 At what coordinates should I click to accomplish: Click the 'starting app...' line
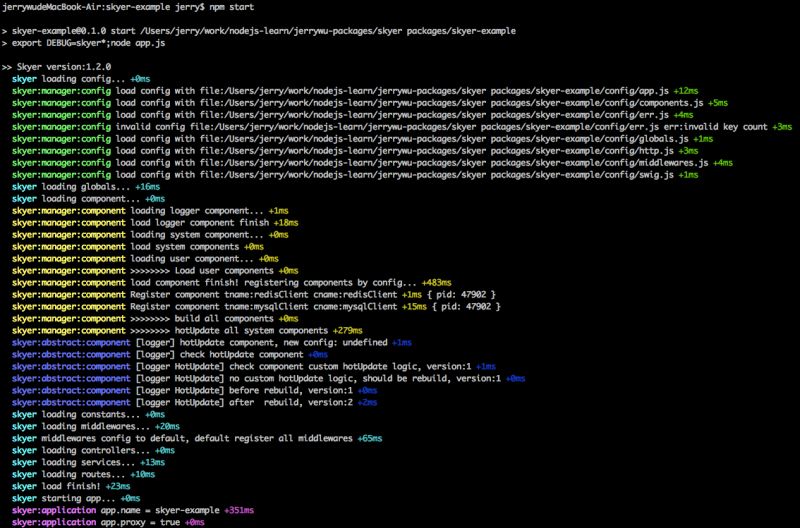[x=76, y=498]
